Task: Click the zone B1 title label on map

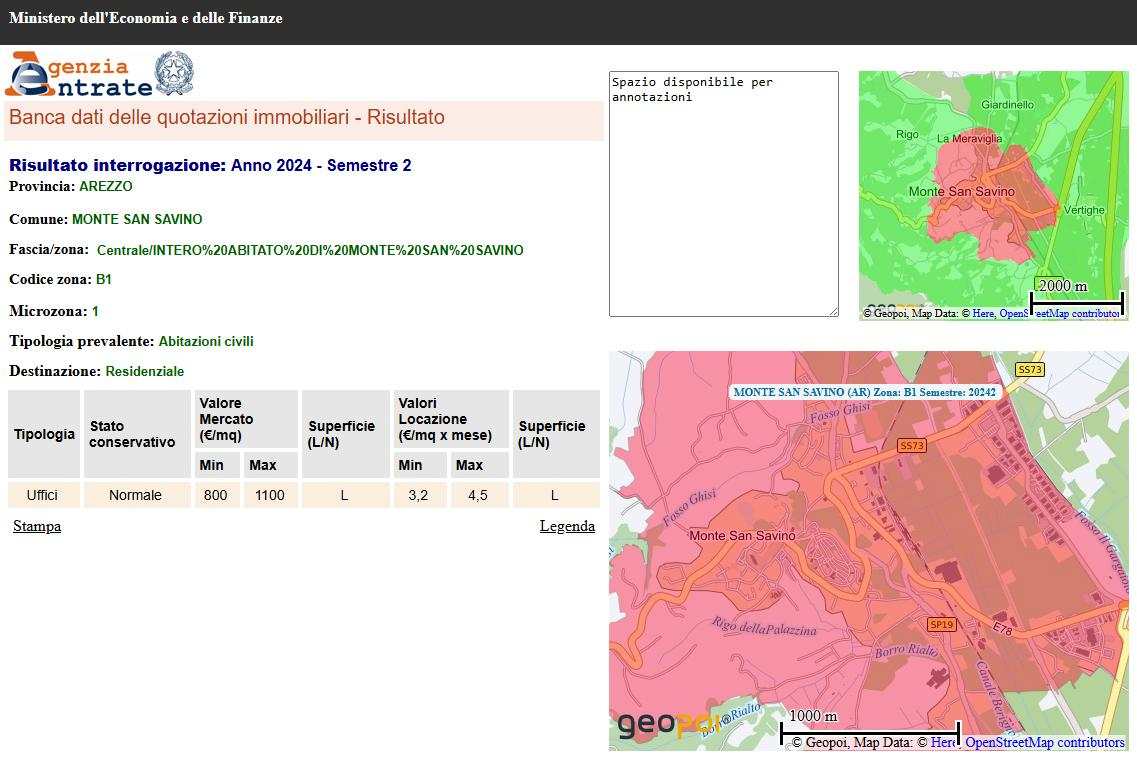Action: [x=864, y=392]
